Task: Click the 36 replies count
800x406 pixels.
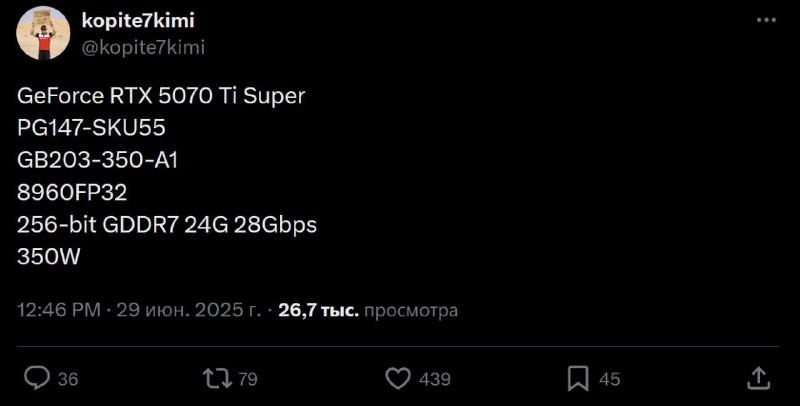Action: click(x=68, y=379)
